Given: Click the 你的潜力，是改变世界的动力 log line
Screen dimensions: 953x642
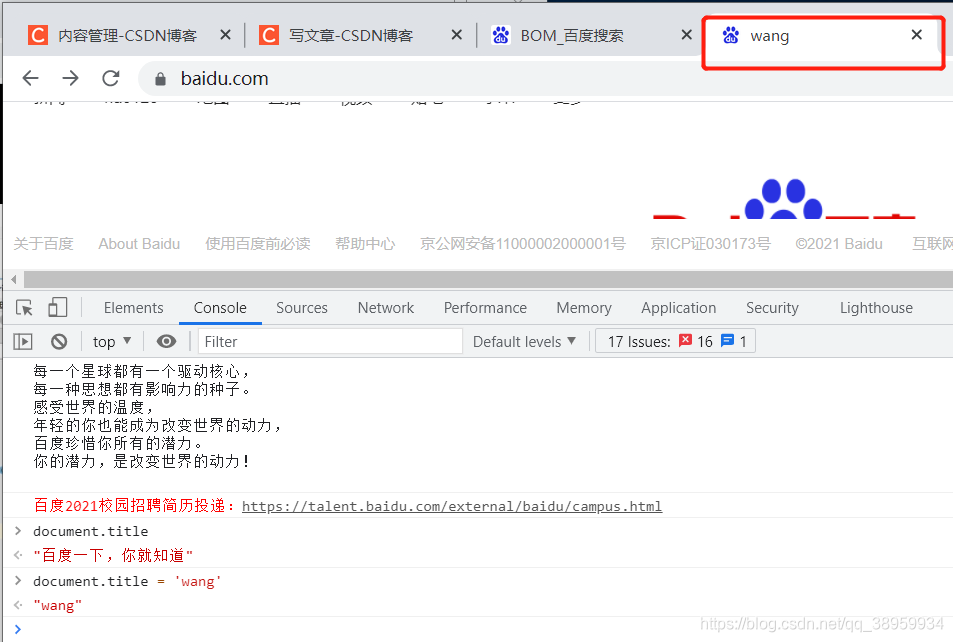Looking at the screenshot, I should [x=142, y=461].
